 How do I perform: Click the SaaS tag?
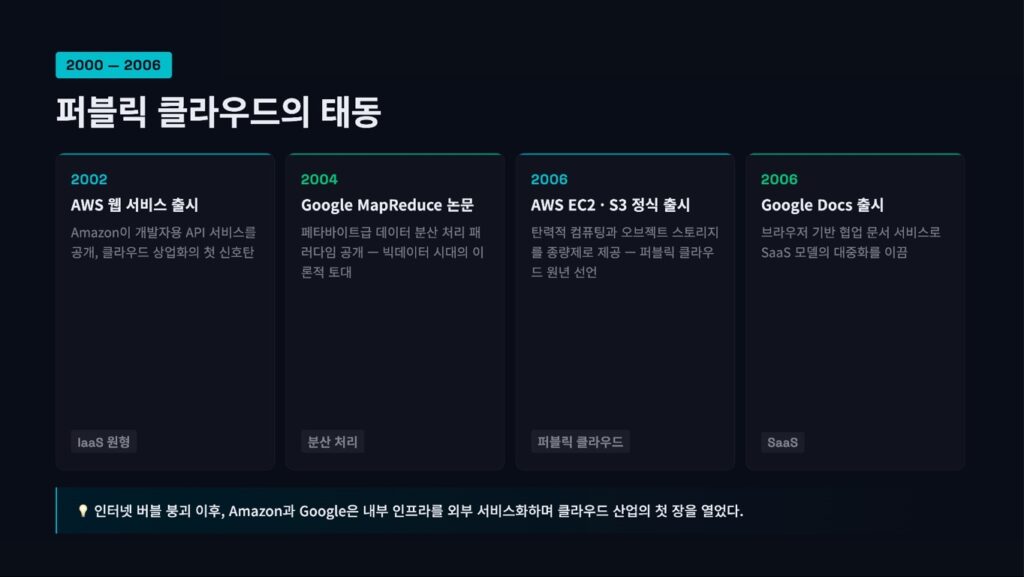(782, 442)
